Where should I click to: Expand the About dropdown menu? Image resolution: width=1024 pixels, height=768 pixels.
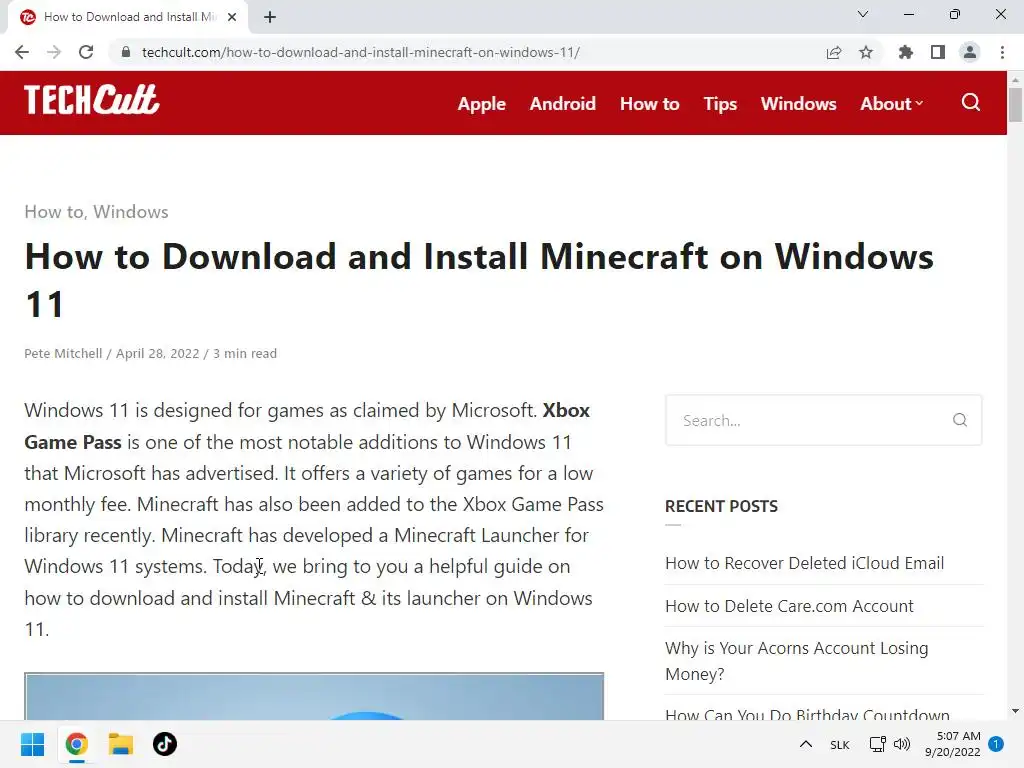click(x=891, y=103)
